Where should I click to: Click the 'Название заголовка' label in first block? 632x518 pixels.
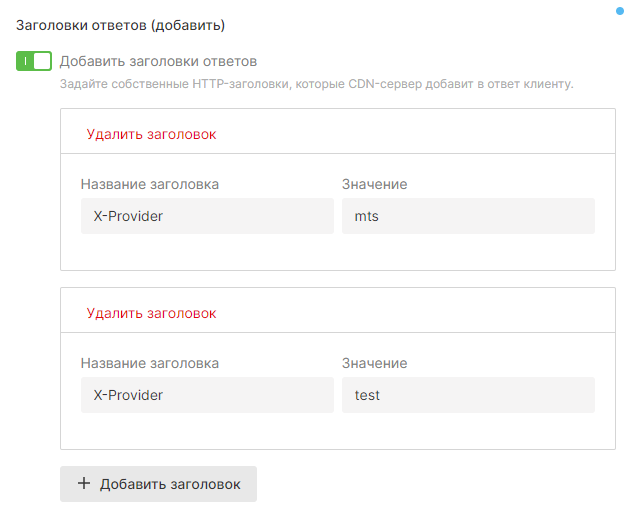150,184
